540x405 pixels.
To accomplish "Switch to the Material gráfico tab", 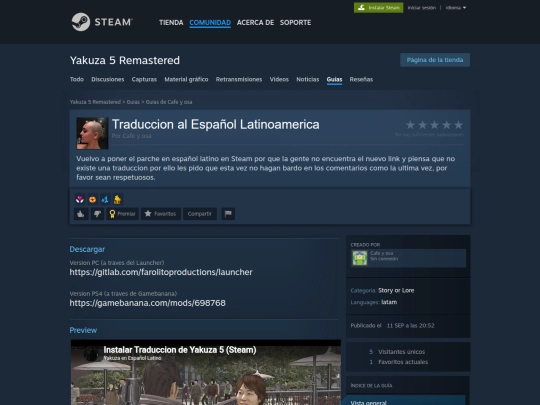I will [x=186, y=80].
